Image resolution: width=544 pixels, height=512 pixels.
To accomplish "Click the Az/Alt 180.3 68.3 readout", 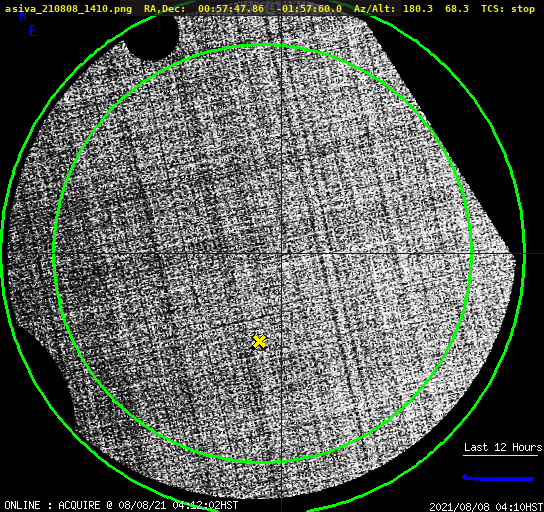I will point(411,9).
